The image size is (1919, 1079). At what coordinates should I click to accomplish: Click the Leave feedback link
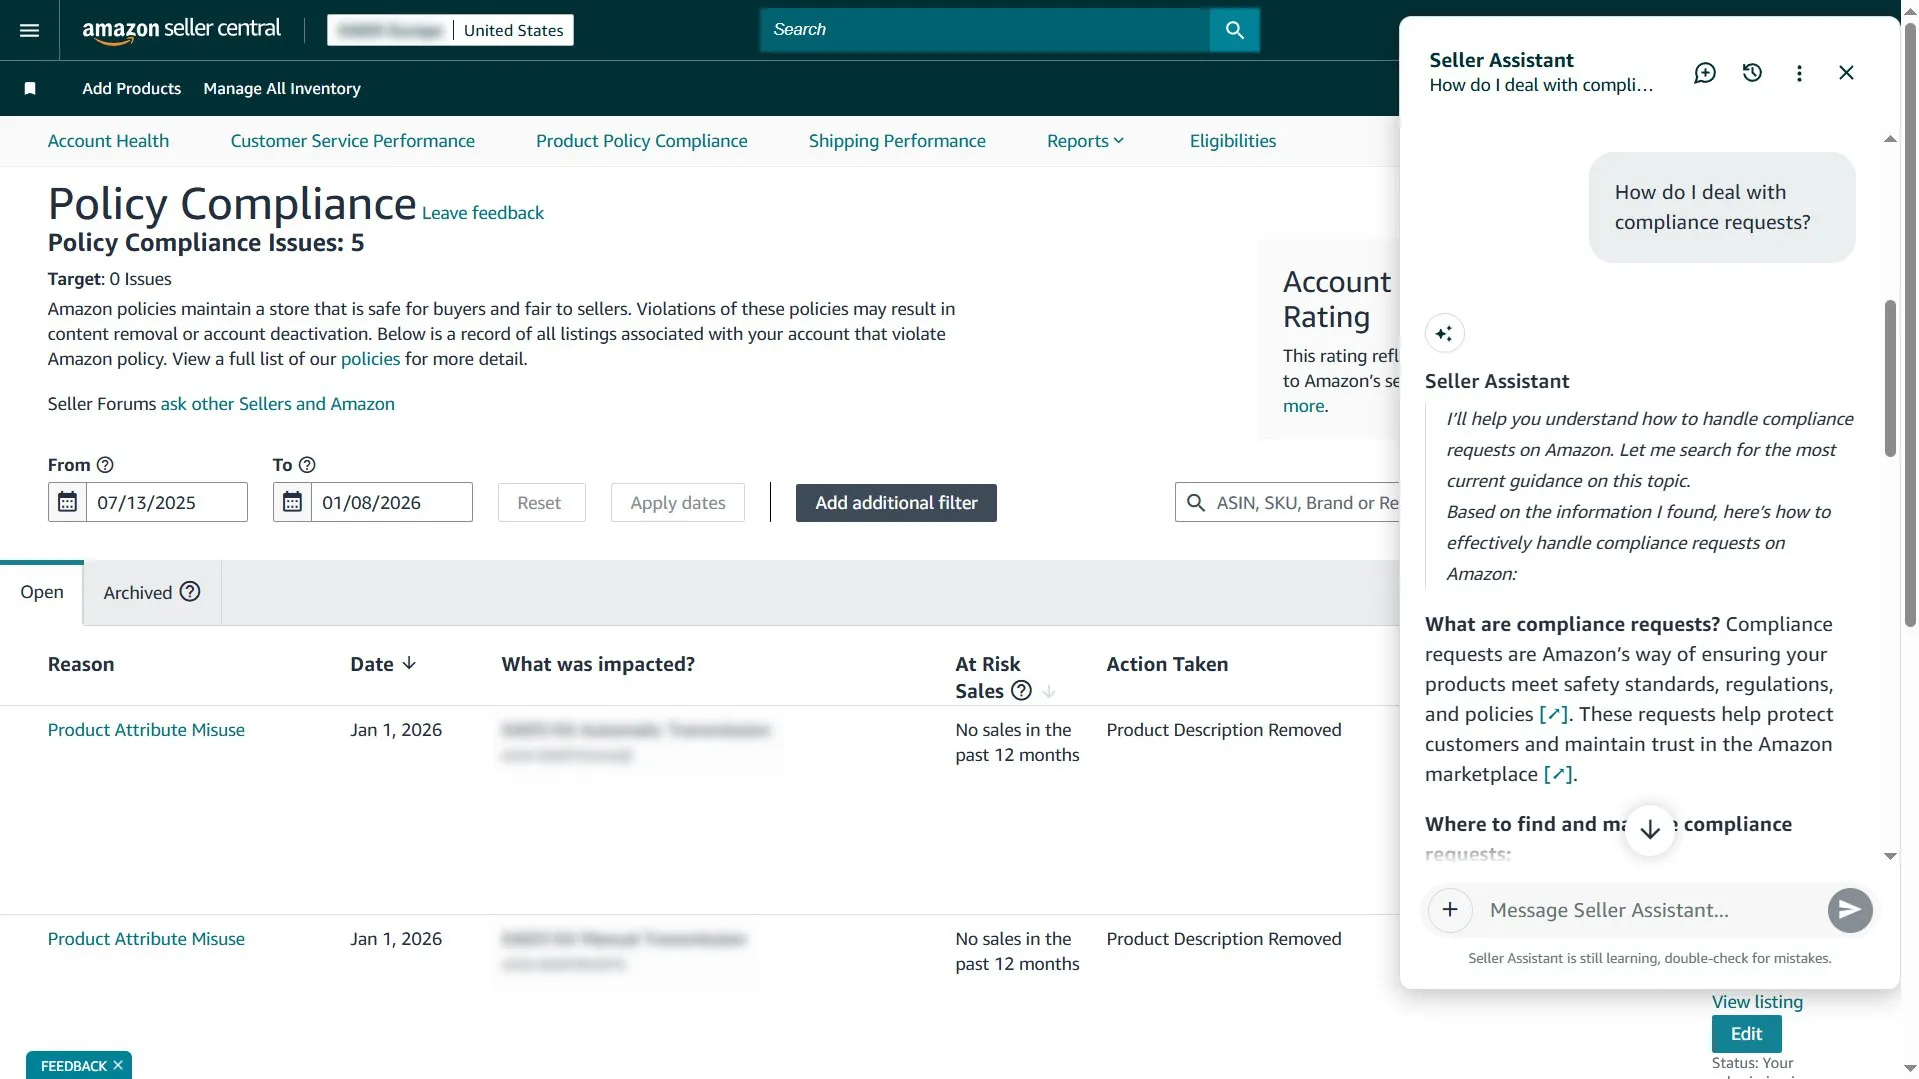(x=482, y=212)
